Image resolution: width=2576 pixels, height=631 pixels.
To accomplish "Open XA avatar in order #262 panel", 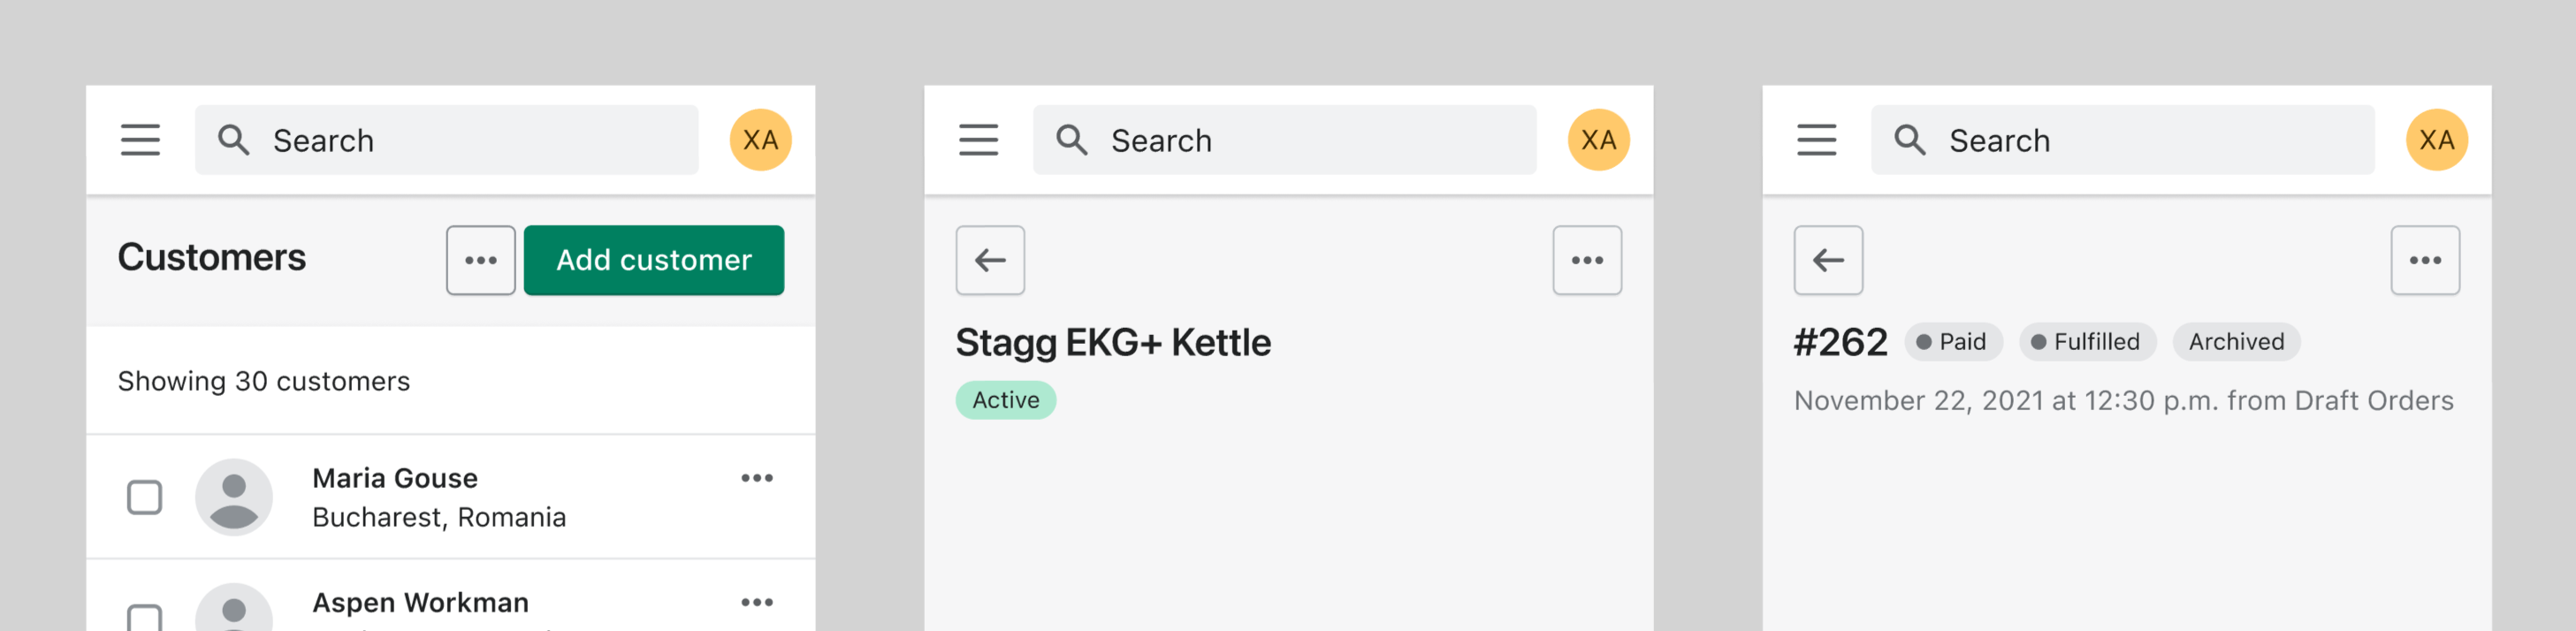I will tap(2436, 140).
